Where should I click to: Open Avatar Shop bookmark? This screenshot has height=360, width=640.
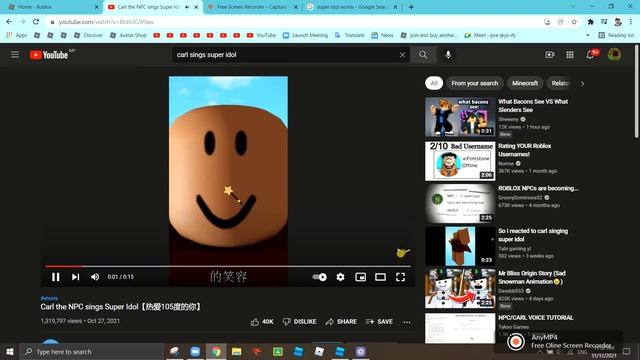(128, 36)
